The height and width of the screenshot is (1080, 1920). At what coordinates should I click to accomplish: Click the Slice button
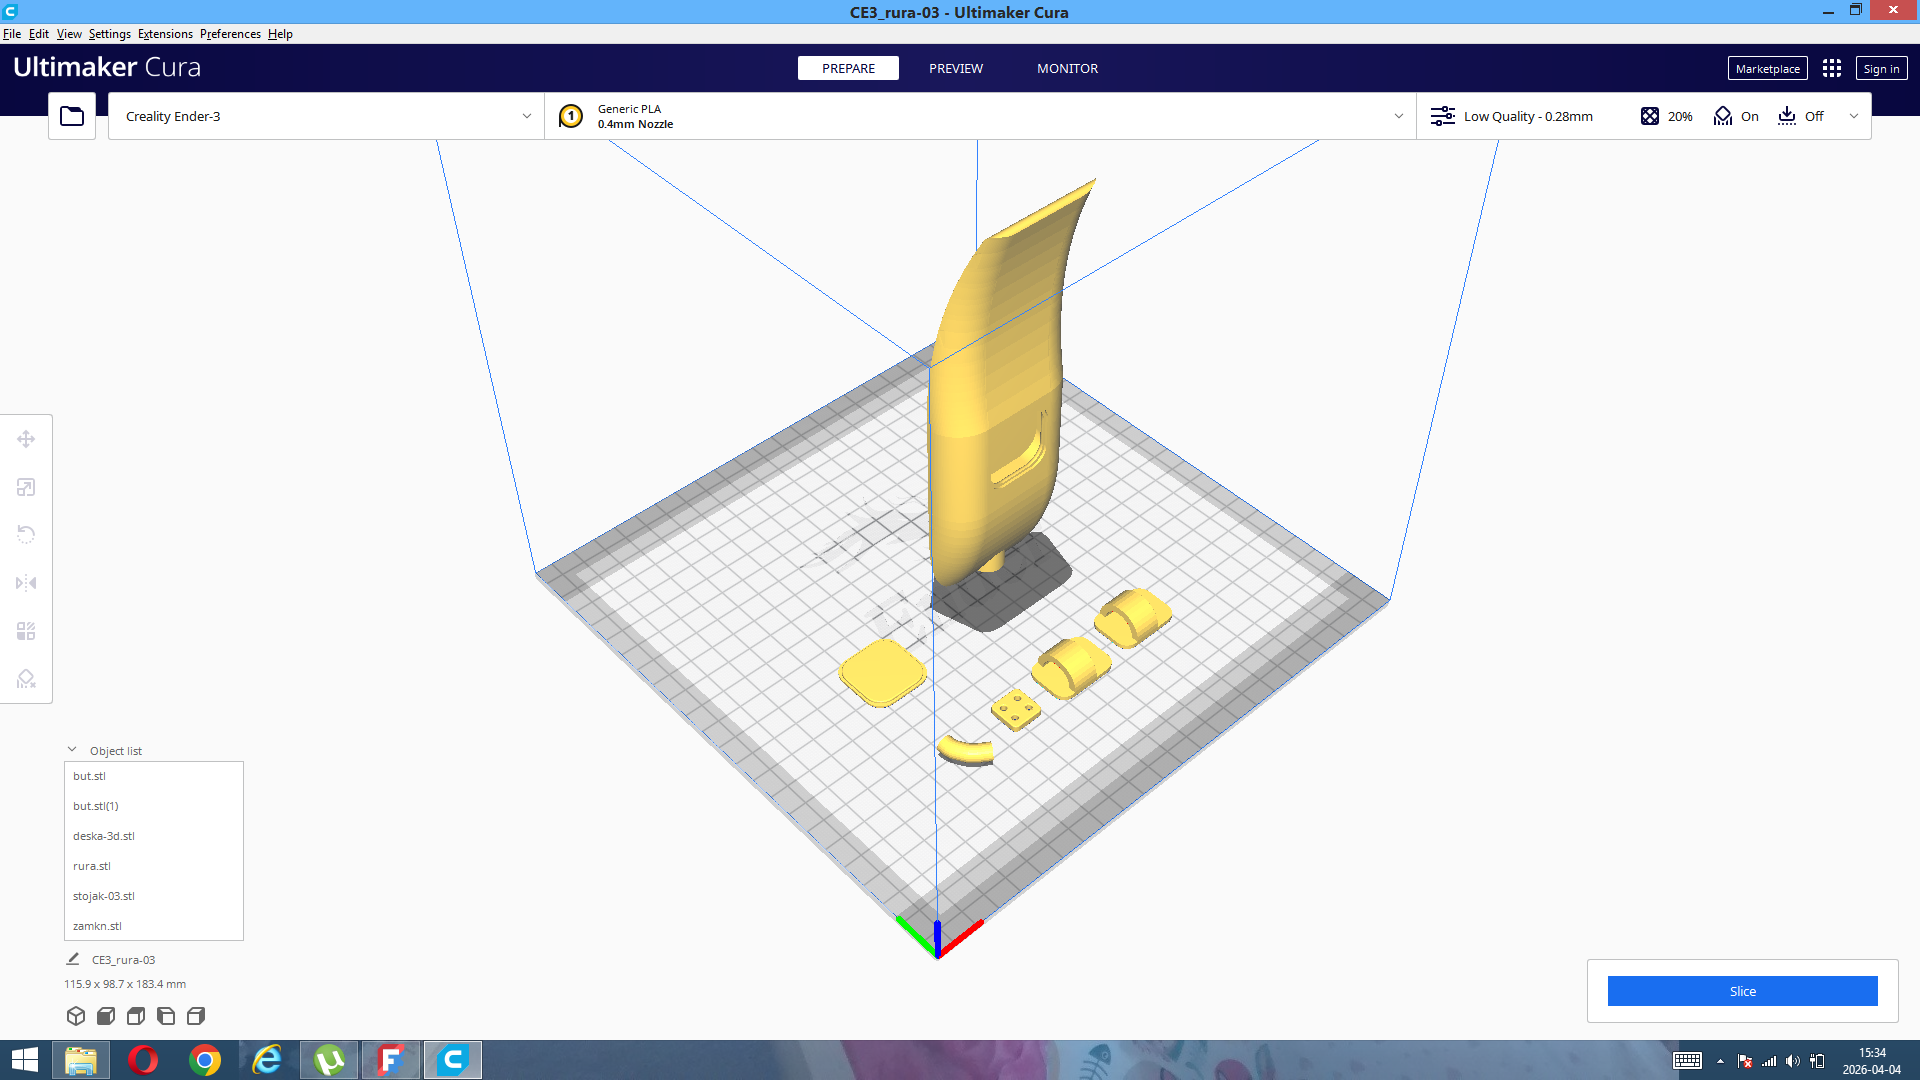1742,991
